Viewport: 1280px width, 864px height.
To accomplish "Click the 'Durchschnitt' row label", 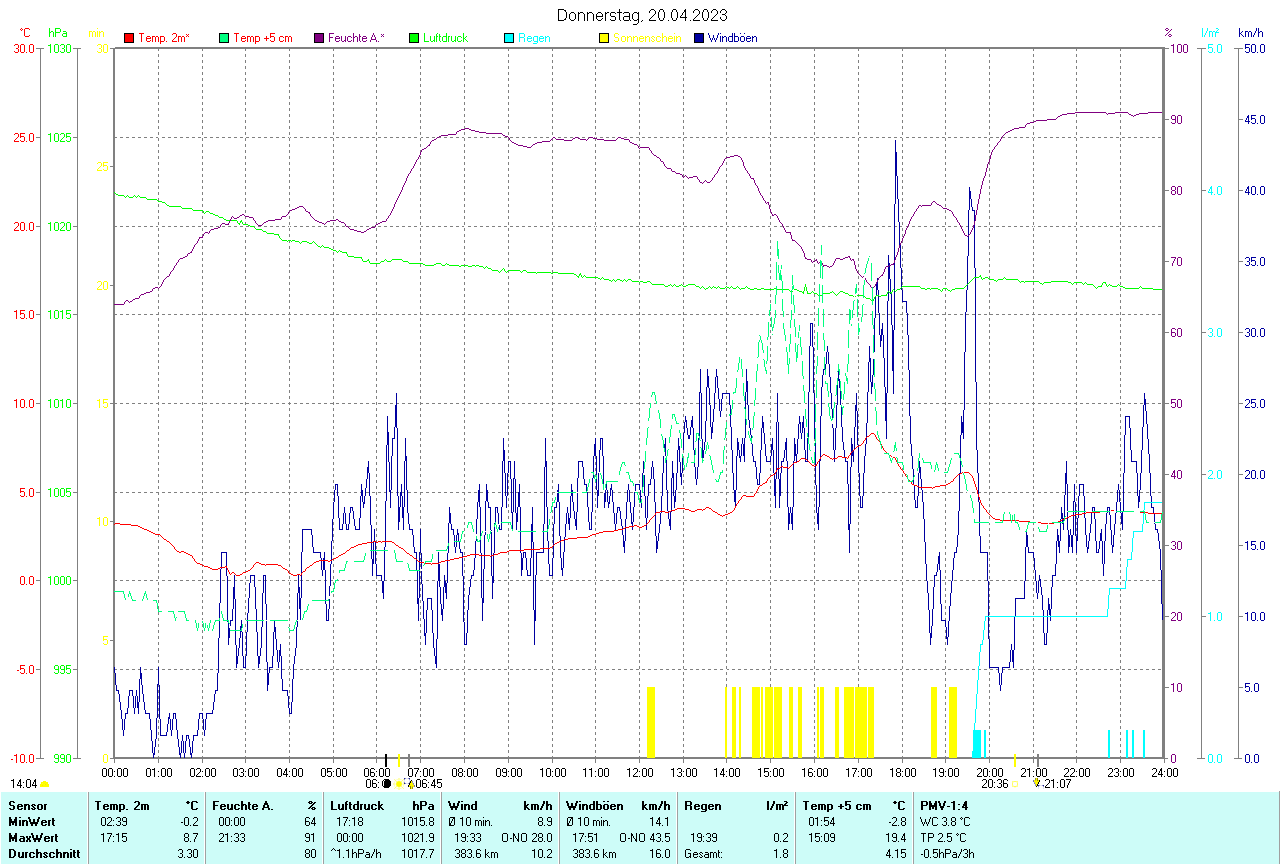I will click(42, 854).
